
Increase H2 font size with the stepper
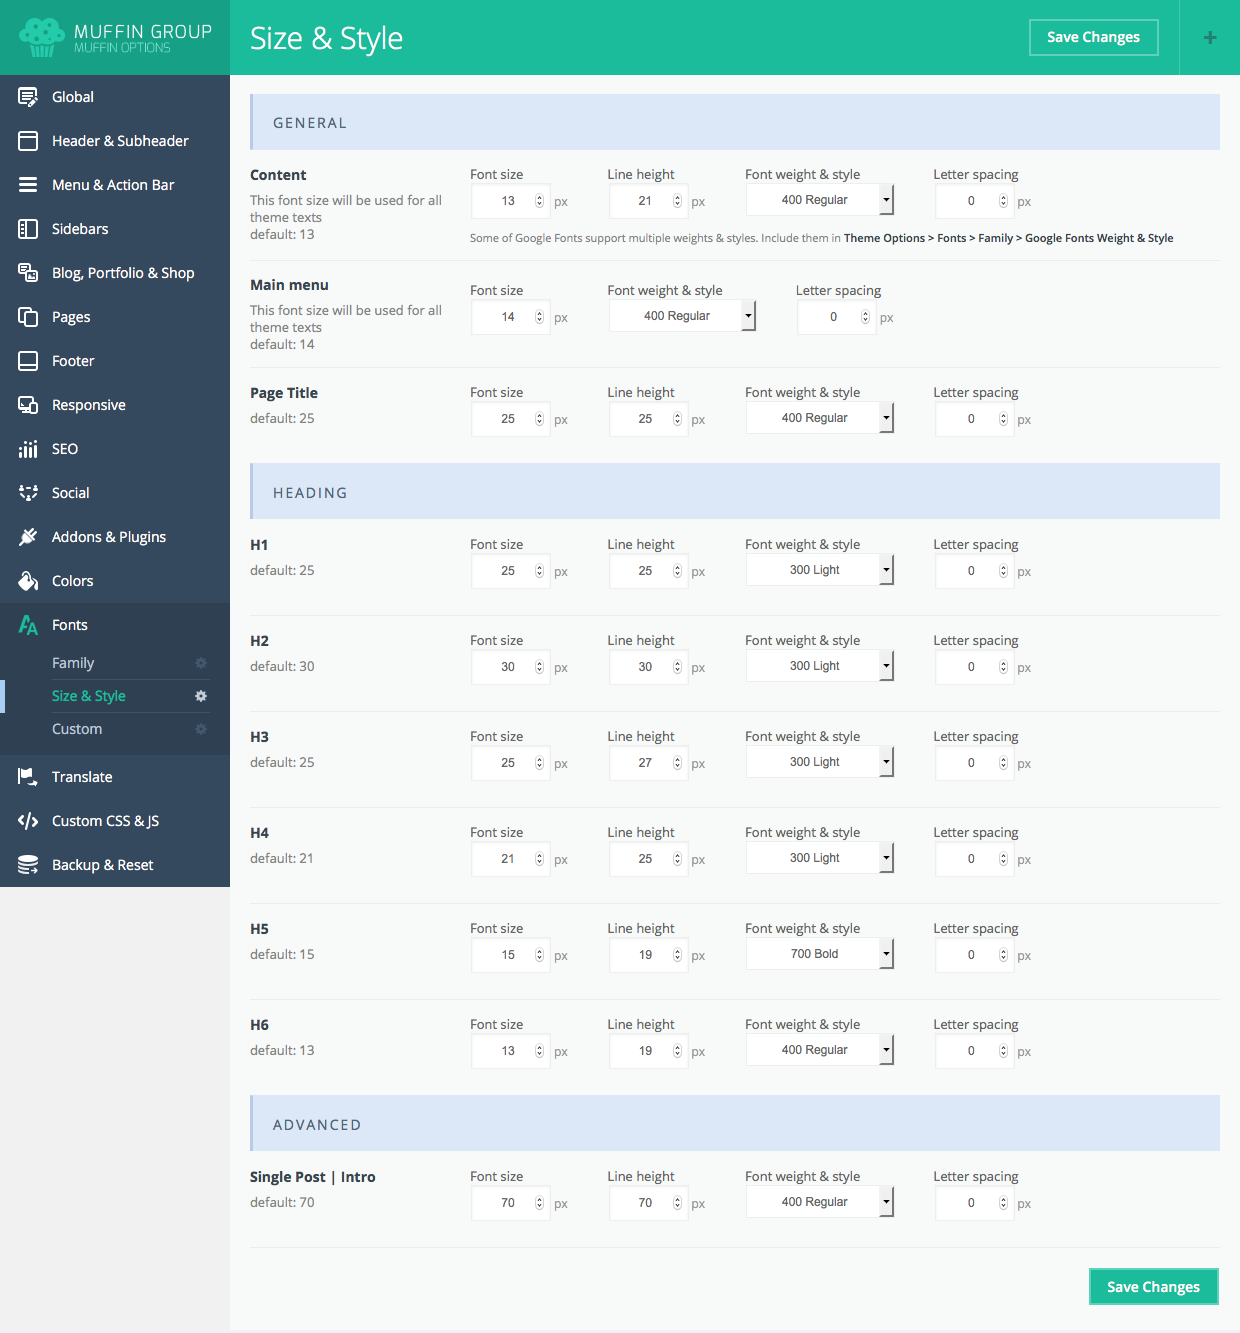[539, 661]
